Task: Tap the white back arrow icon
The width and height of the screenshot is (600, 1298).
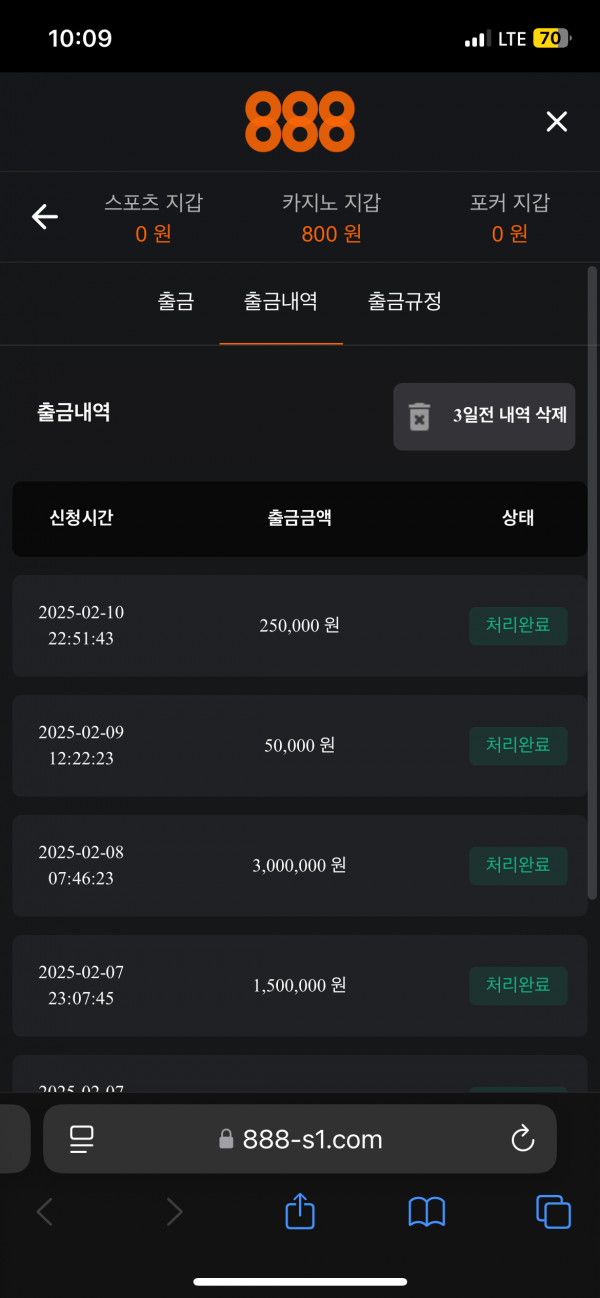Action: click(x=45, y=216)
